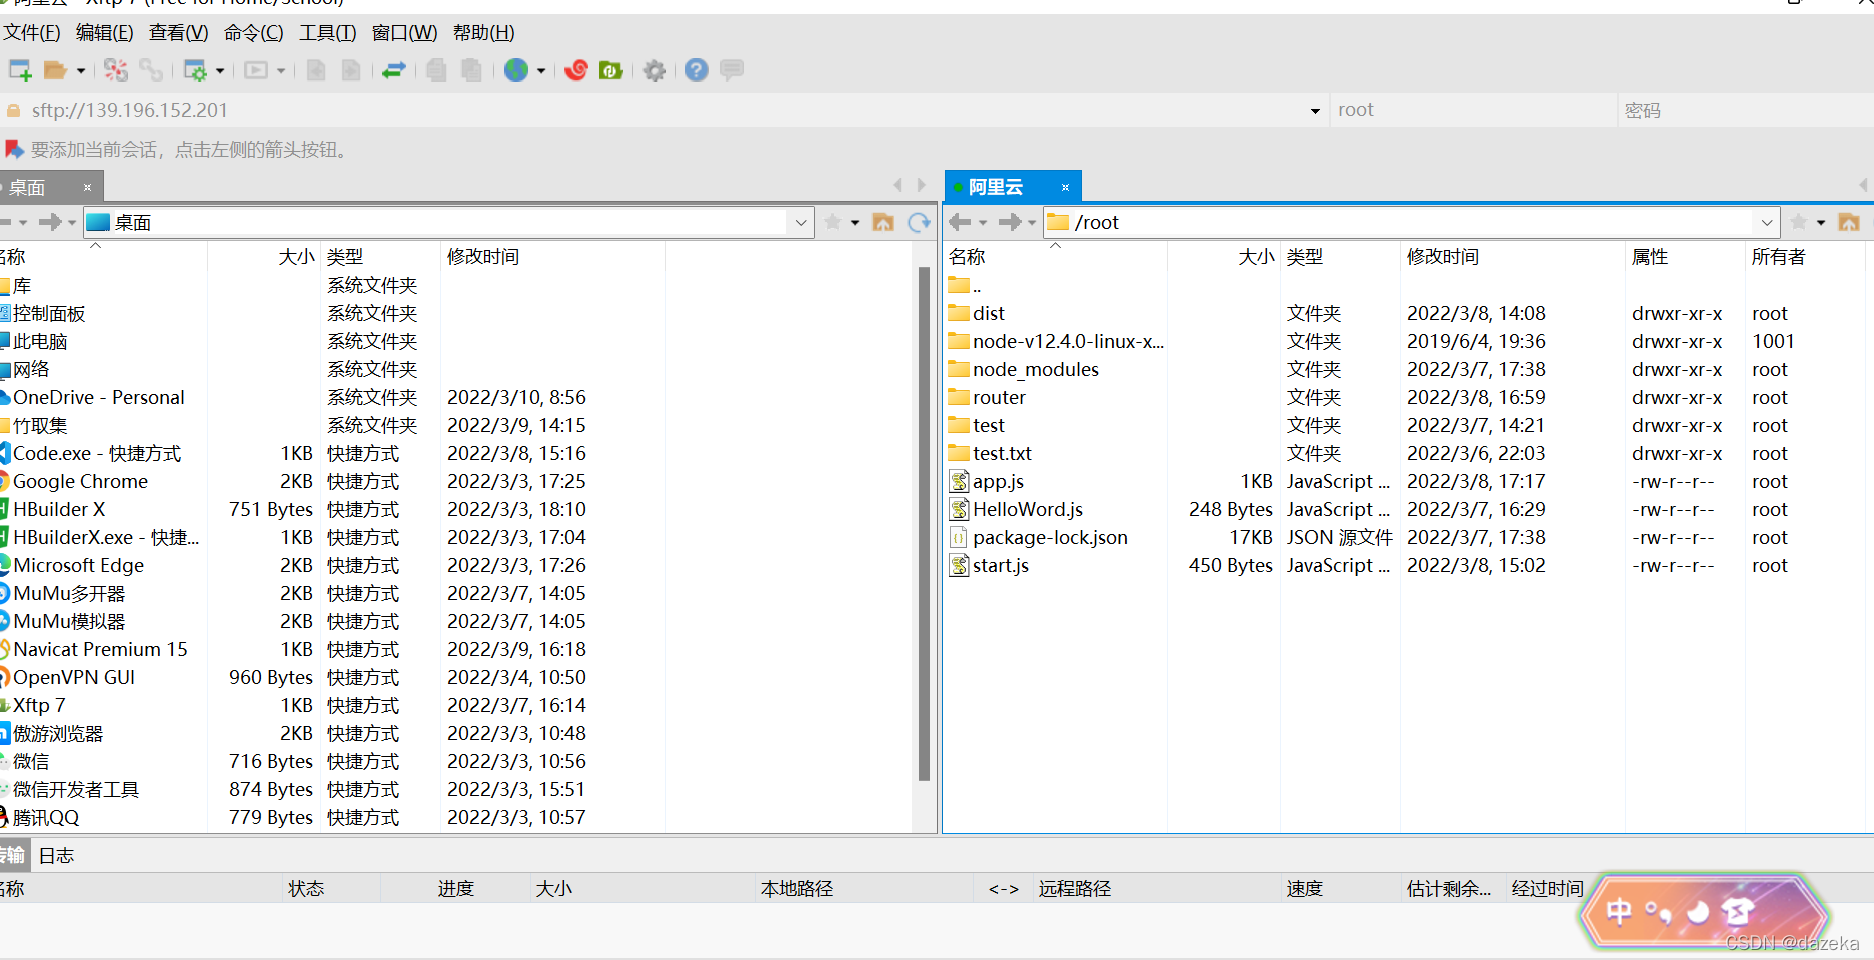Expand the remote /root path dropdown

coord(1767,223)
